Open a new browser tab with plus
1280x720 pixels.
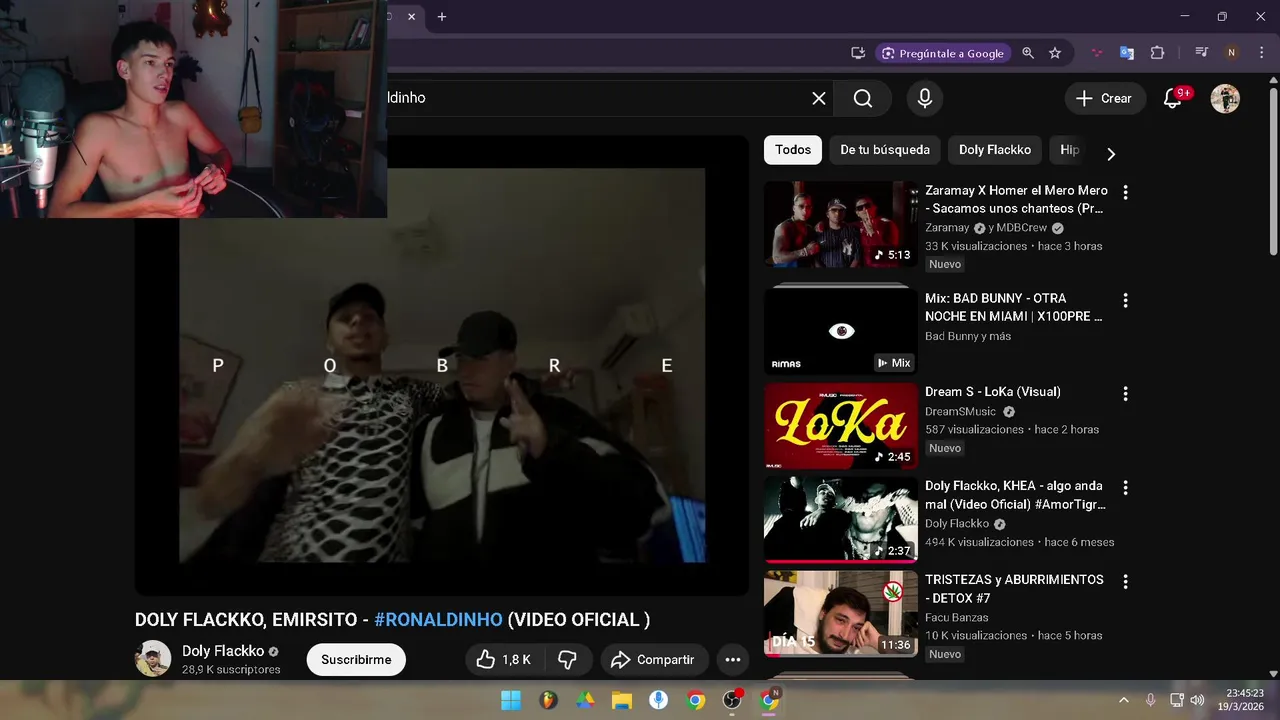click(x=442, y=16)
